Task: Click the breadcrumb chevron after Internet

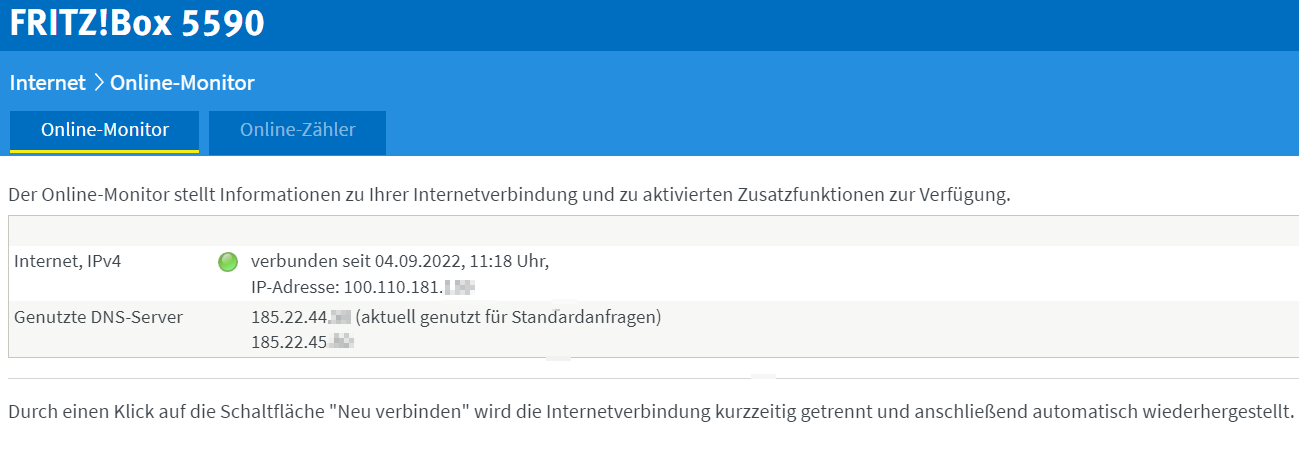Action: coord(98,83)
